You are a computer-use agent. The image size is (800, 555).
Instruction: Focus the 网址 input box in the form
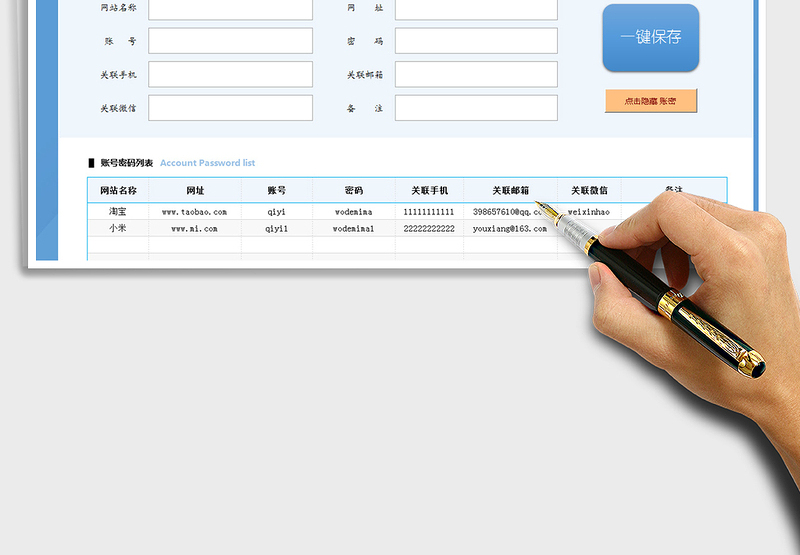[476, 8]
